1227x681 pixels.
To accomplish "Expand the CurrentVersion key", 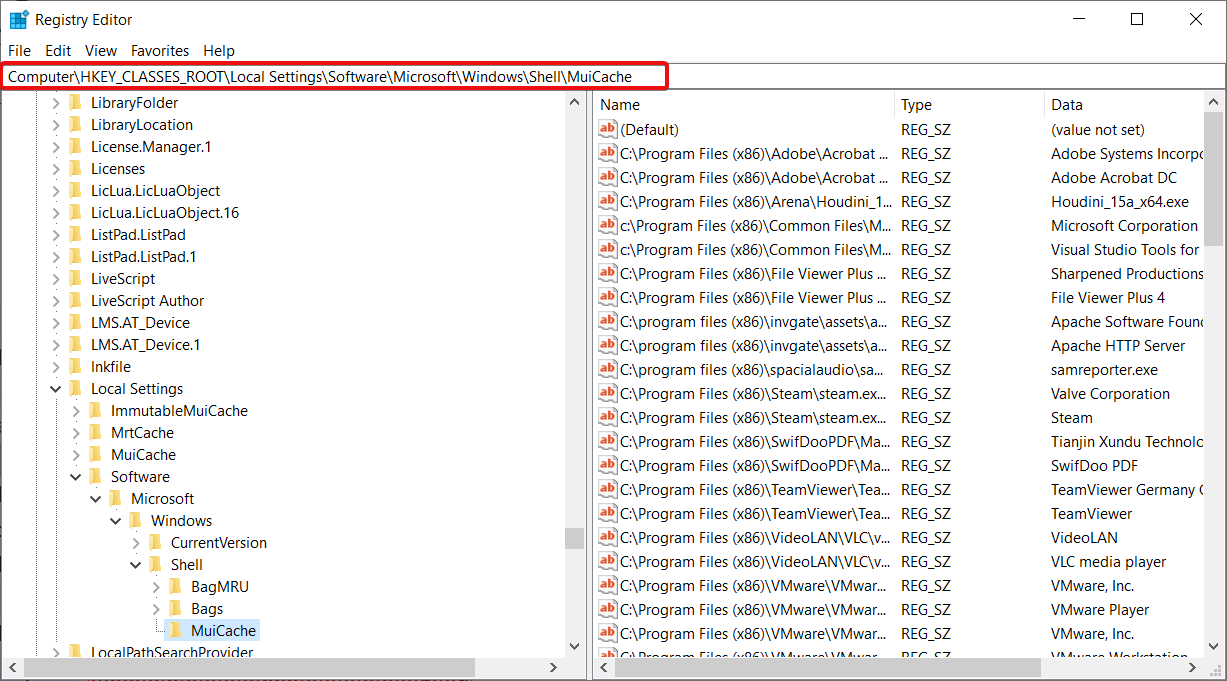I will (136, 543).
